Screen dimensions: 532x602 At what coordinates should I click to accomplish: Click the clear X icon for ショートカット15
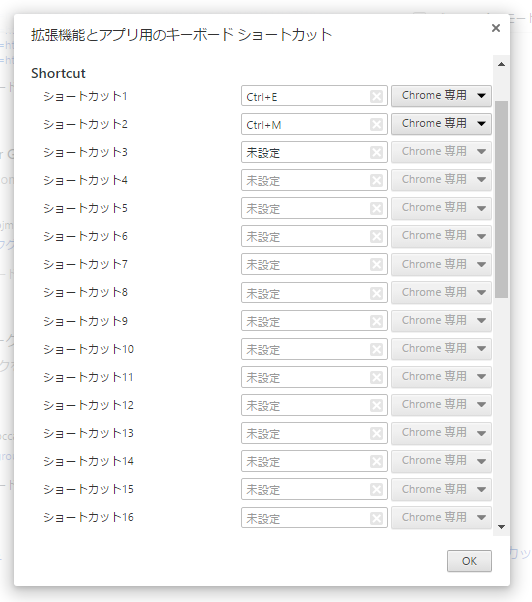coord(376,490)
